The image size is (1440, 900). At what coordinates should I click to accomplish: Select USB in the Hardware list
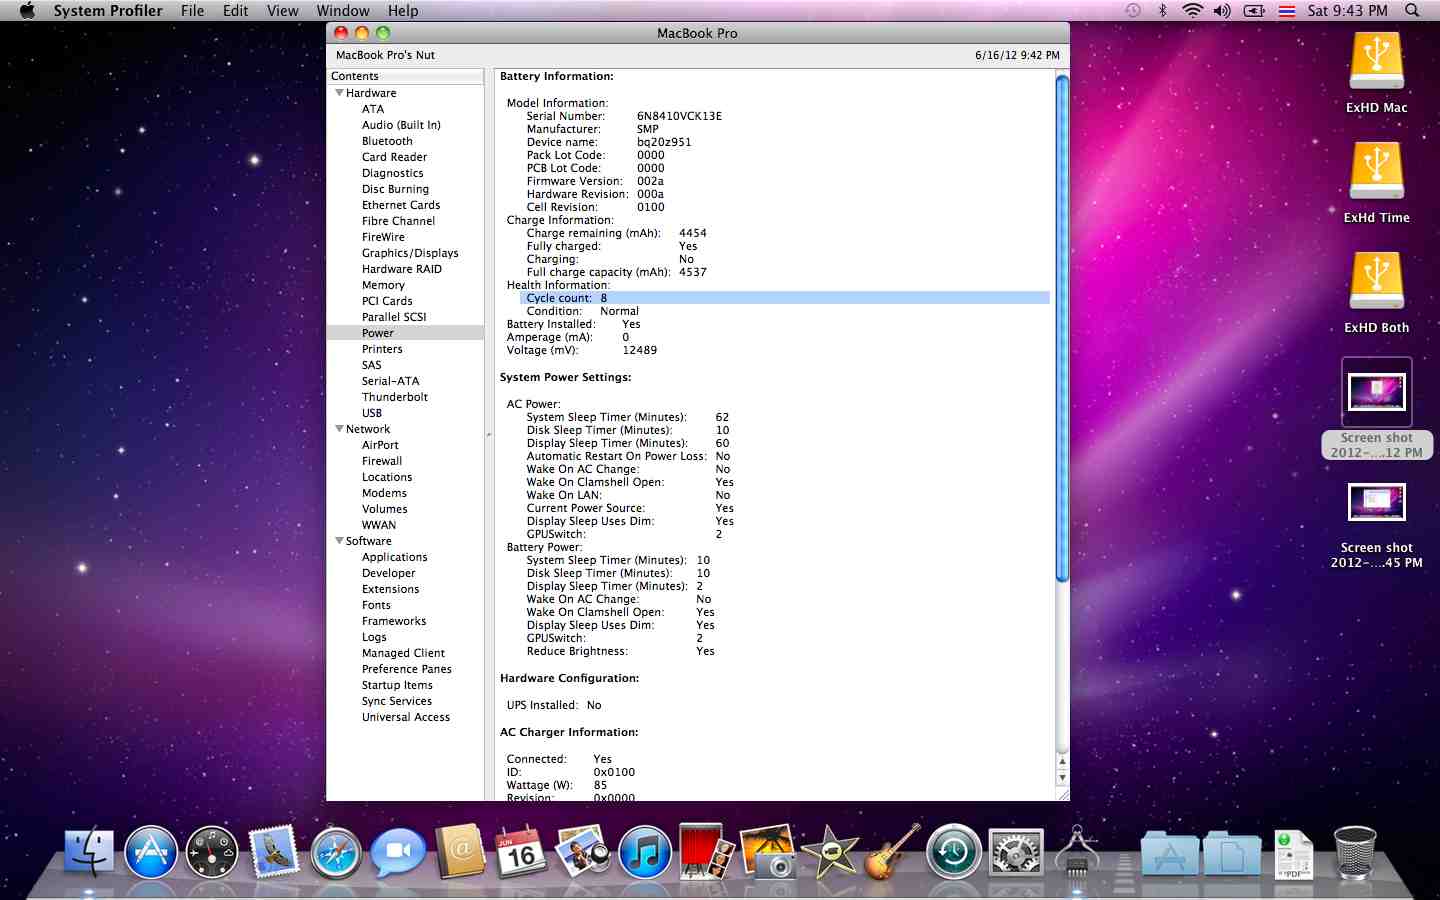coord(372,413)
